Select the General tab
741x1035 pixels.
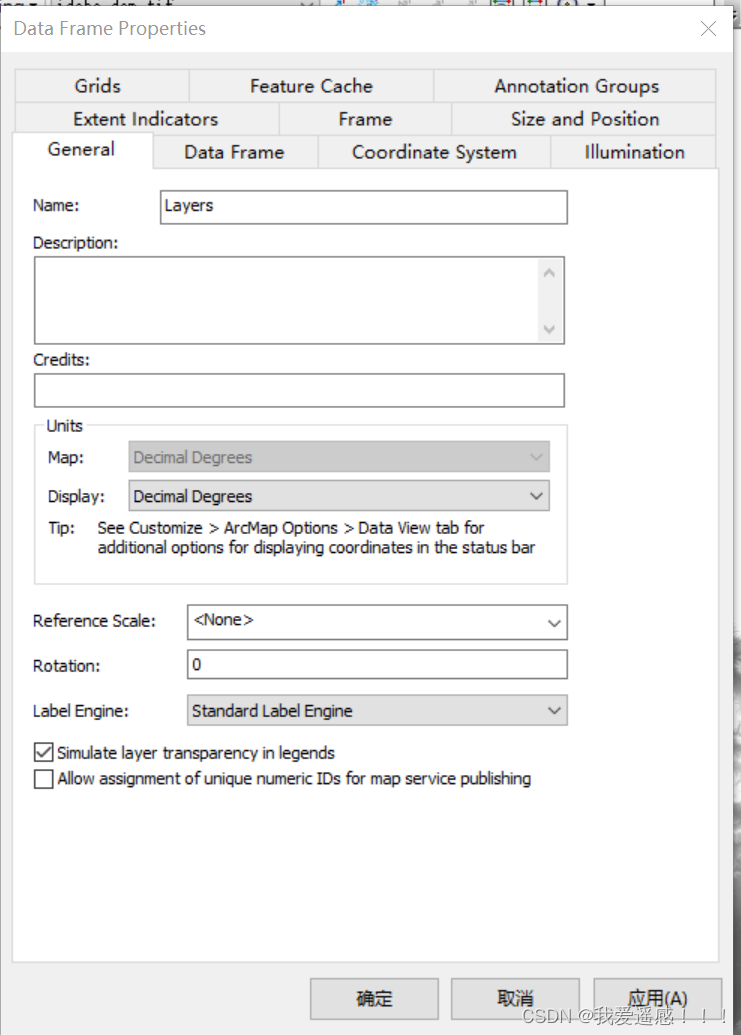tap(82, 150)
